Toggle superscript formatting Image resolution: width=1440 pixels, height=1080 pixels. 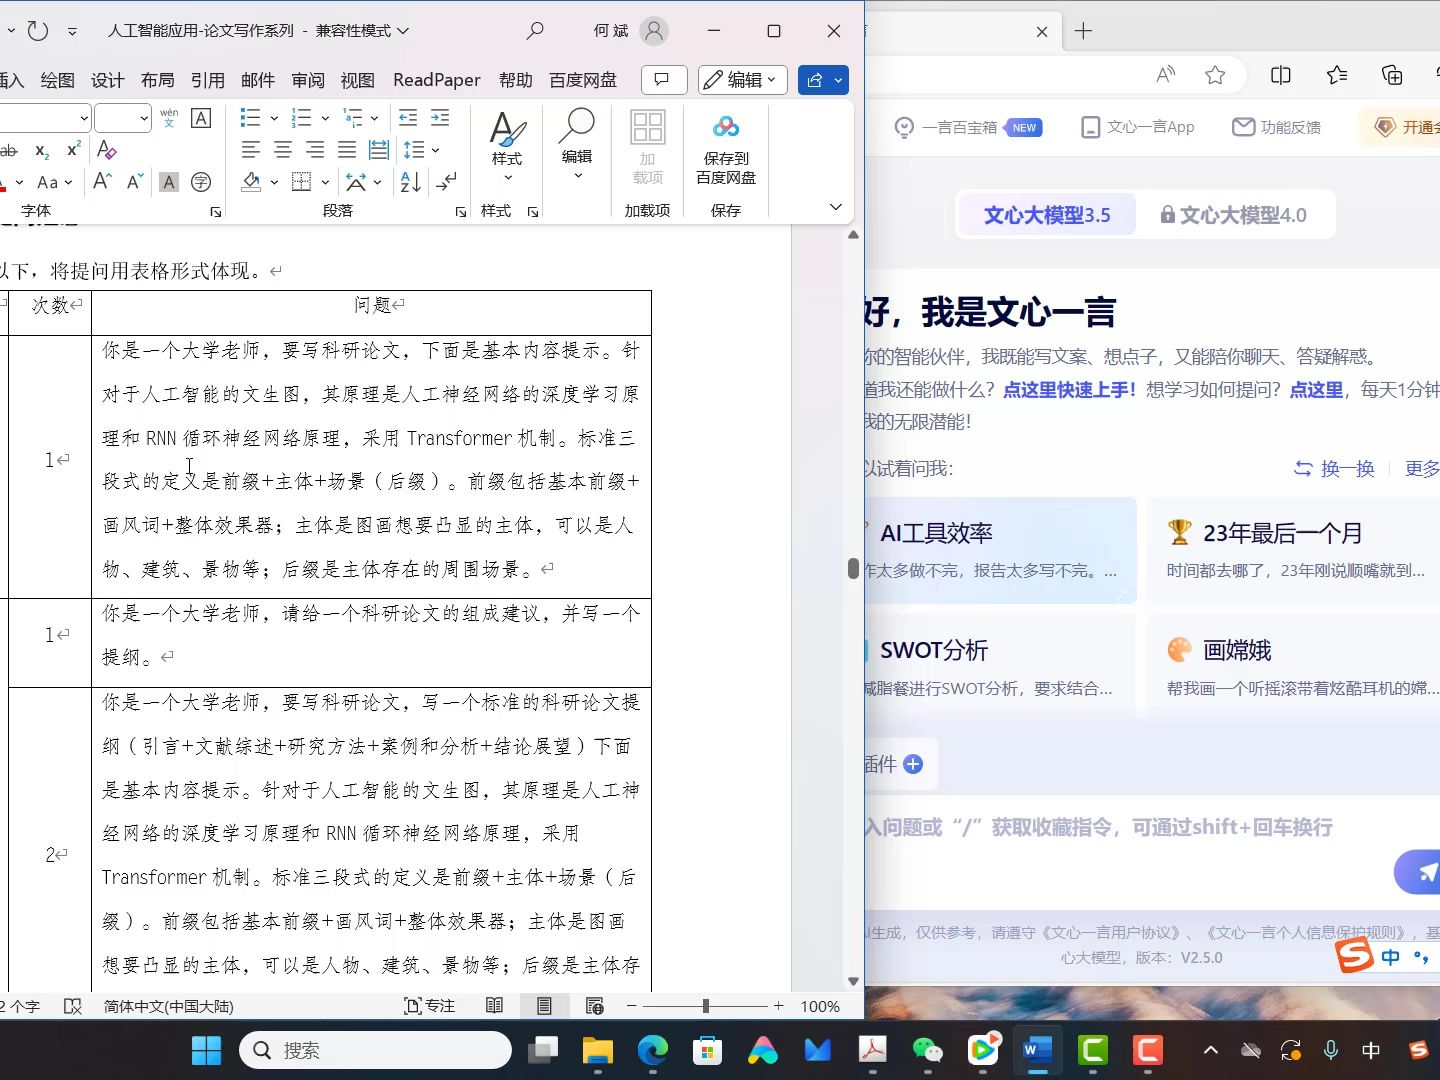click(x=73, y=150)
